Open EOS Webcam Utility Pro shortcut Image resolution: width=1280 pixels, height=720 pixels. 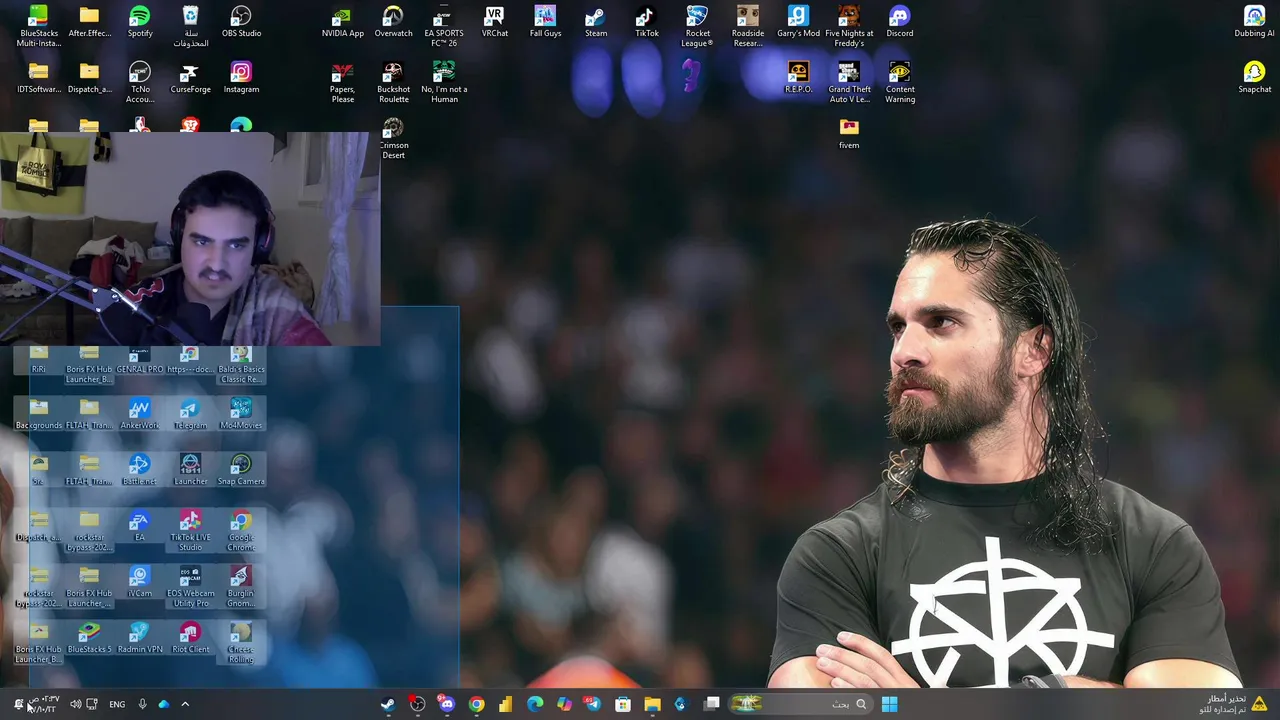[x=190, y=586]
